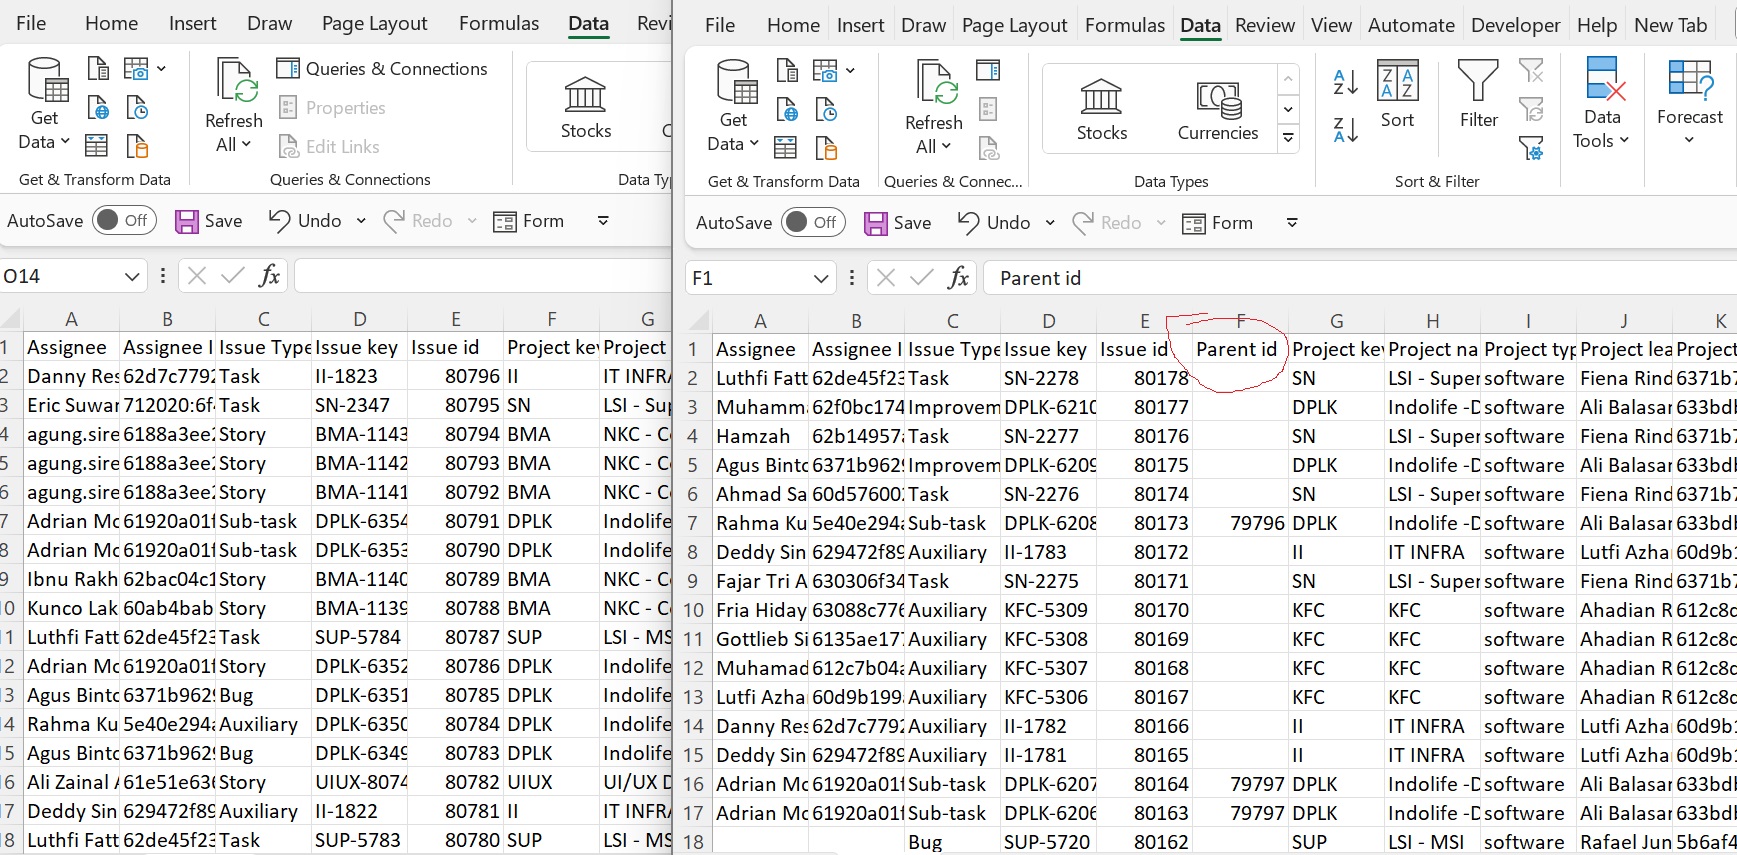Switch to Formulas tab in left window
1737x855 pixels.
pyautogui.click(x=499, y=23)
